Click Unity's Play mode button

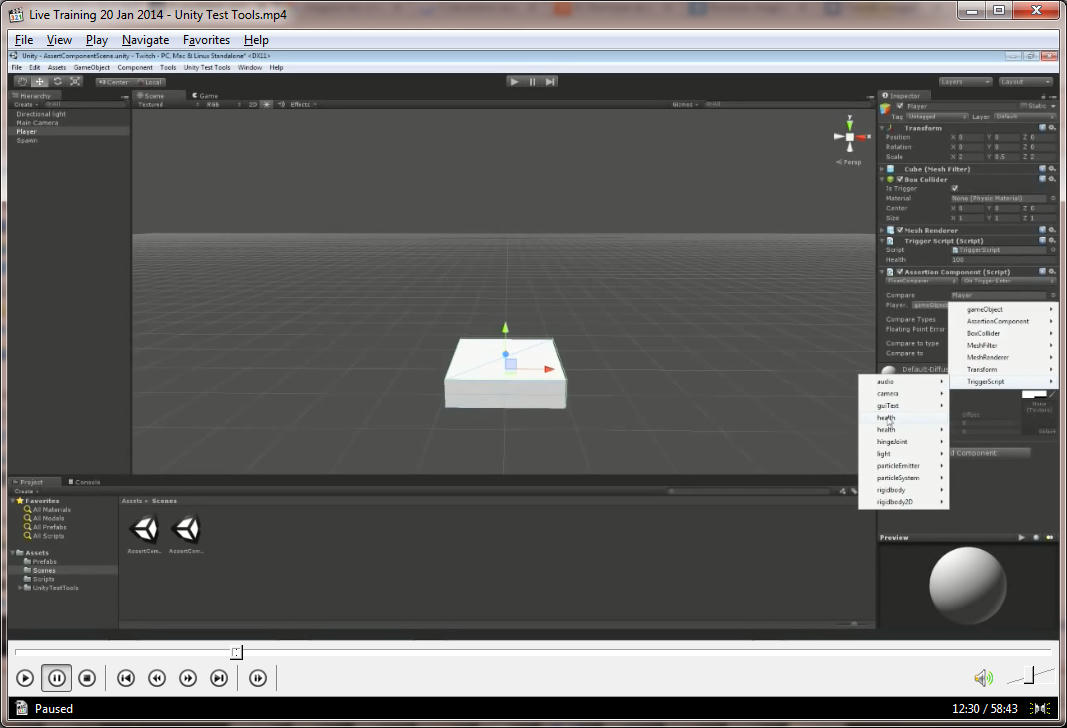click(x=514, y=82)
